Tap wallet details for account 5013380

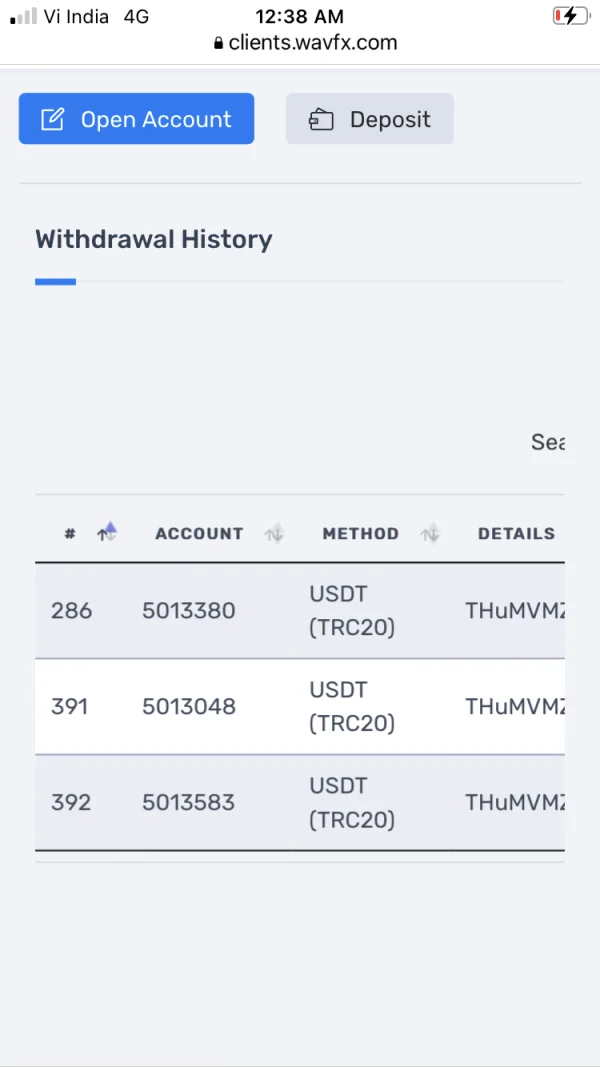click(x=514, y=611)
